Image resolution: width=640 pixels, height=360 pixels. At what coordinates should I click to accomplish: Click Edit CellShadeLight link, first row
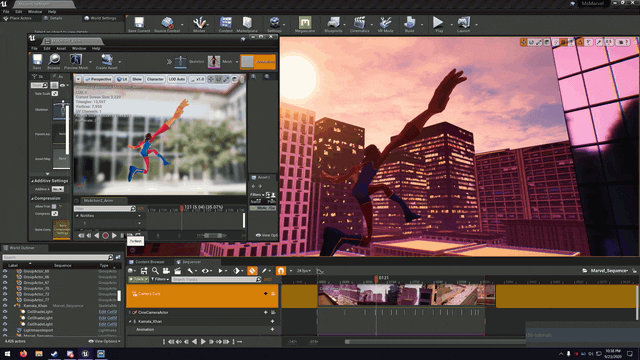(108, 312)
